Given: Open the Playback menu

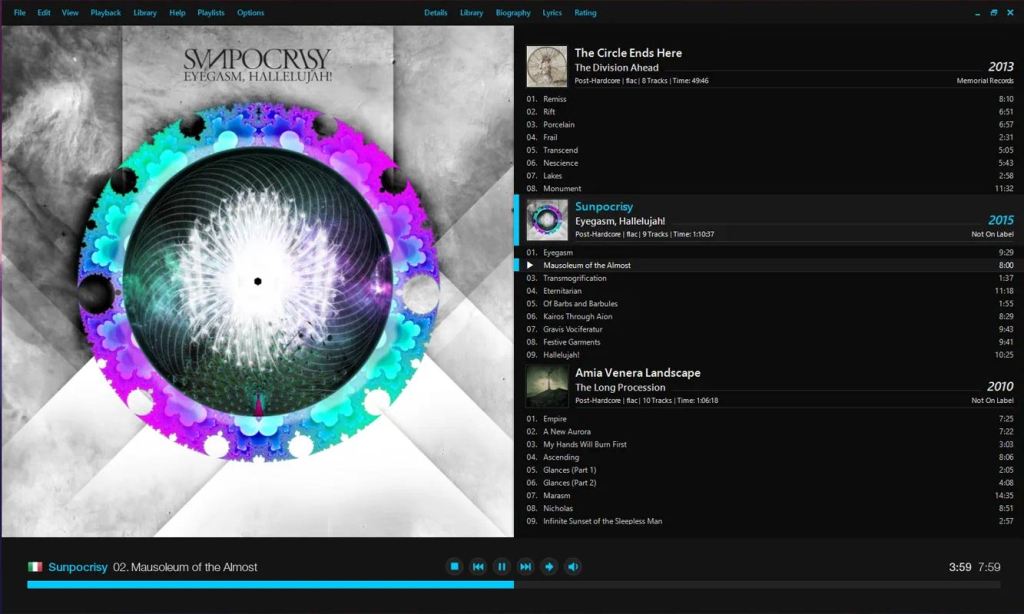Looking at the screenshot, I should click(x=105, y=13).
